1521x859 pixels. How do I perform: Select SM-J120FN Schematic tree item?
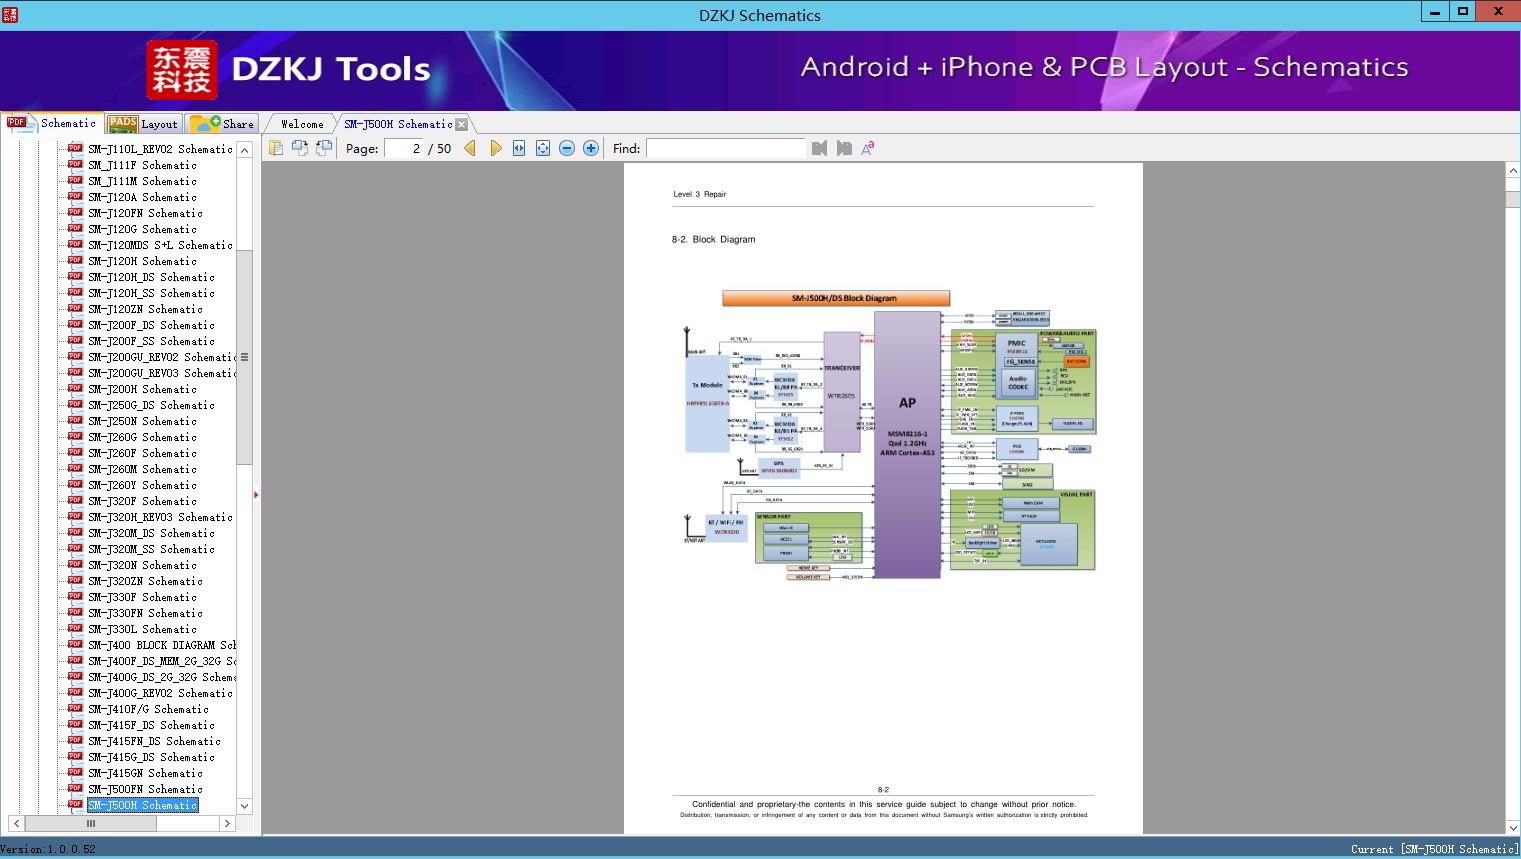point(145,213)
